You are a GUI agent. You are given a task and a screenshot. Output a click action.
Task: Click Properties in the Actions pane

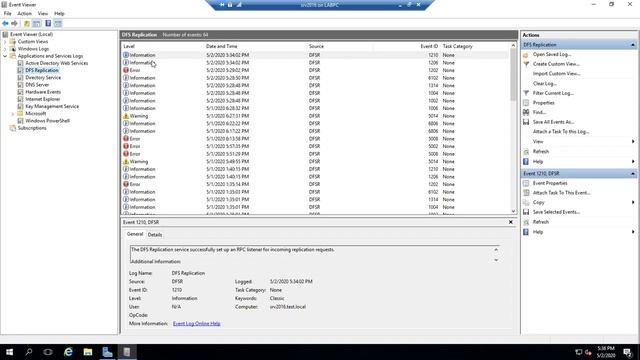(x=543, y=103)
